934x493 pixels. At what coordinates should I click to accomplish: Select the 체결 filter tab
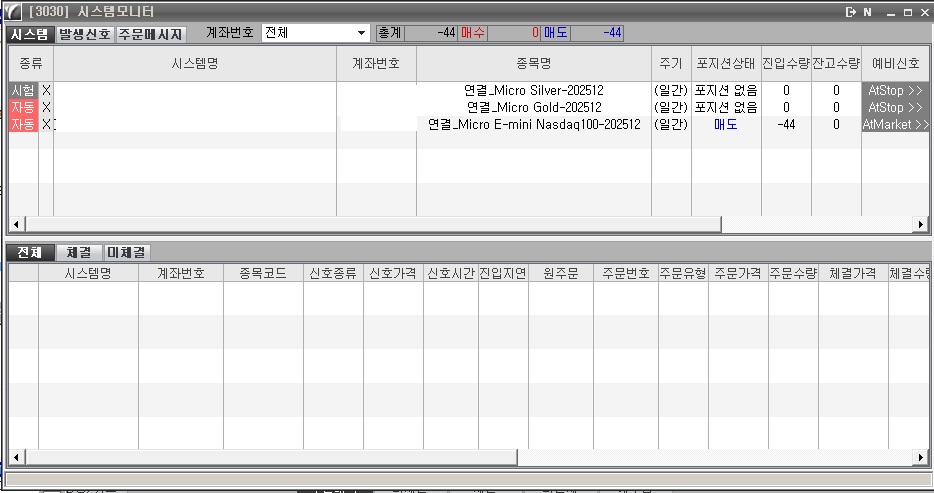point(79,253)
